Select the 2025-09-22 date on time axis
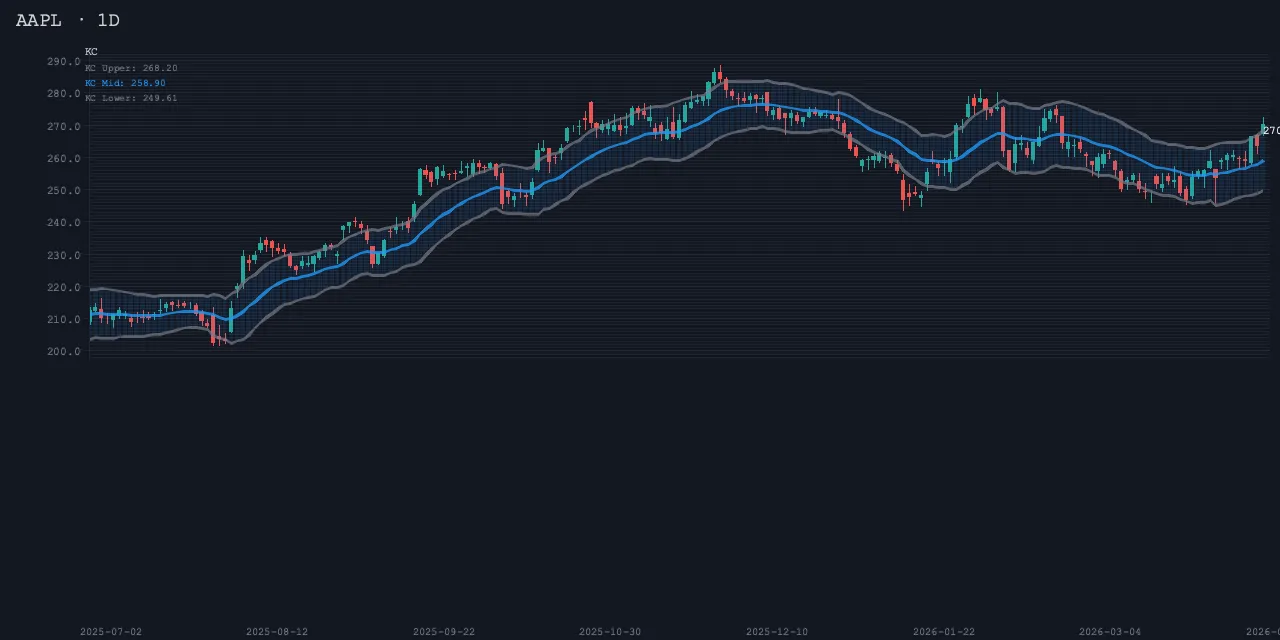 [444, 632]
